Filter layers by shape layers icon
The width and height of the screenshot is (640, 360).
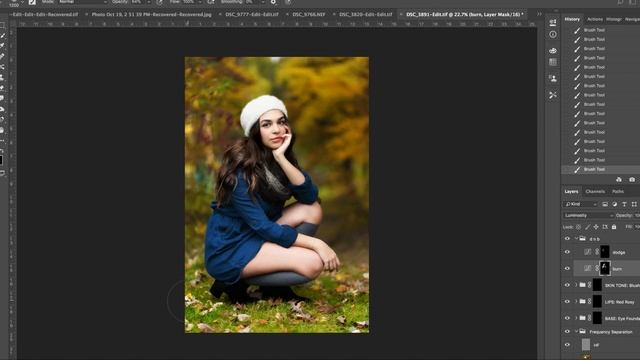(x=634, y=204)
